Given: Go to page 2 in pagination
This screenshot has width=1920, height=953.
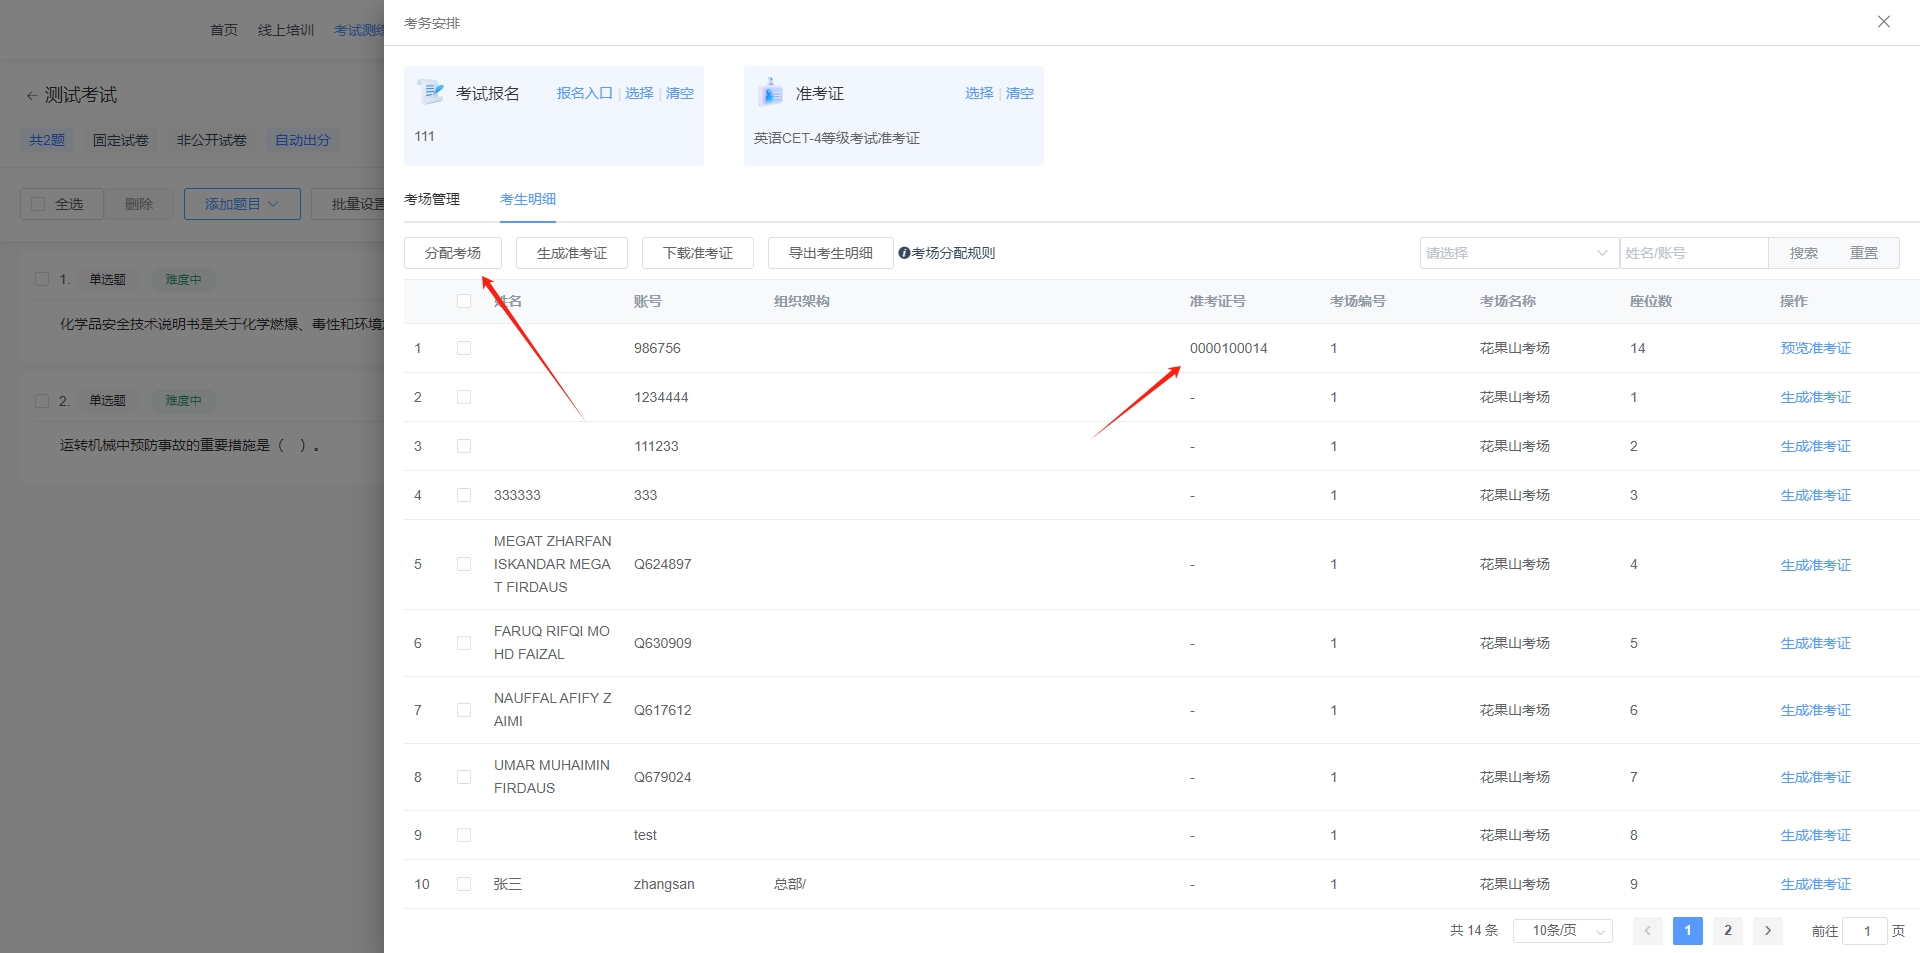Looking at the screenshot, I should point(1727,930).
